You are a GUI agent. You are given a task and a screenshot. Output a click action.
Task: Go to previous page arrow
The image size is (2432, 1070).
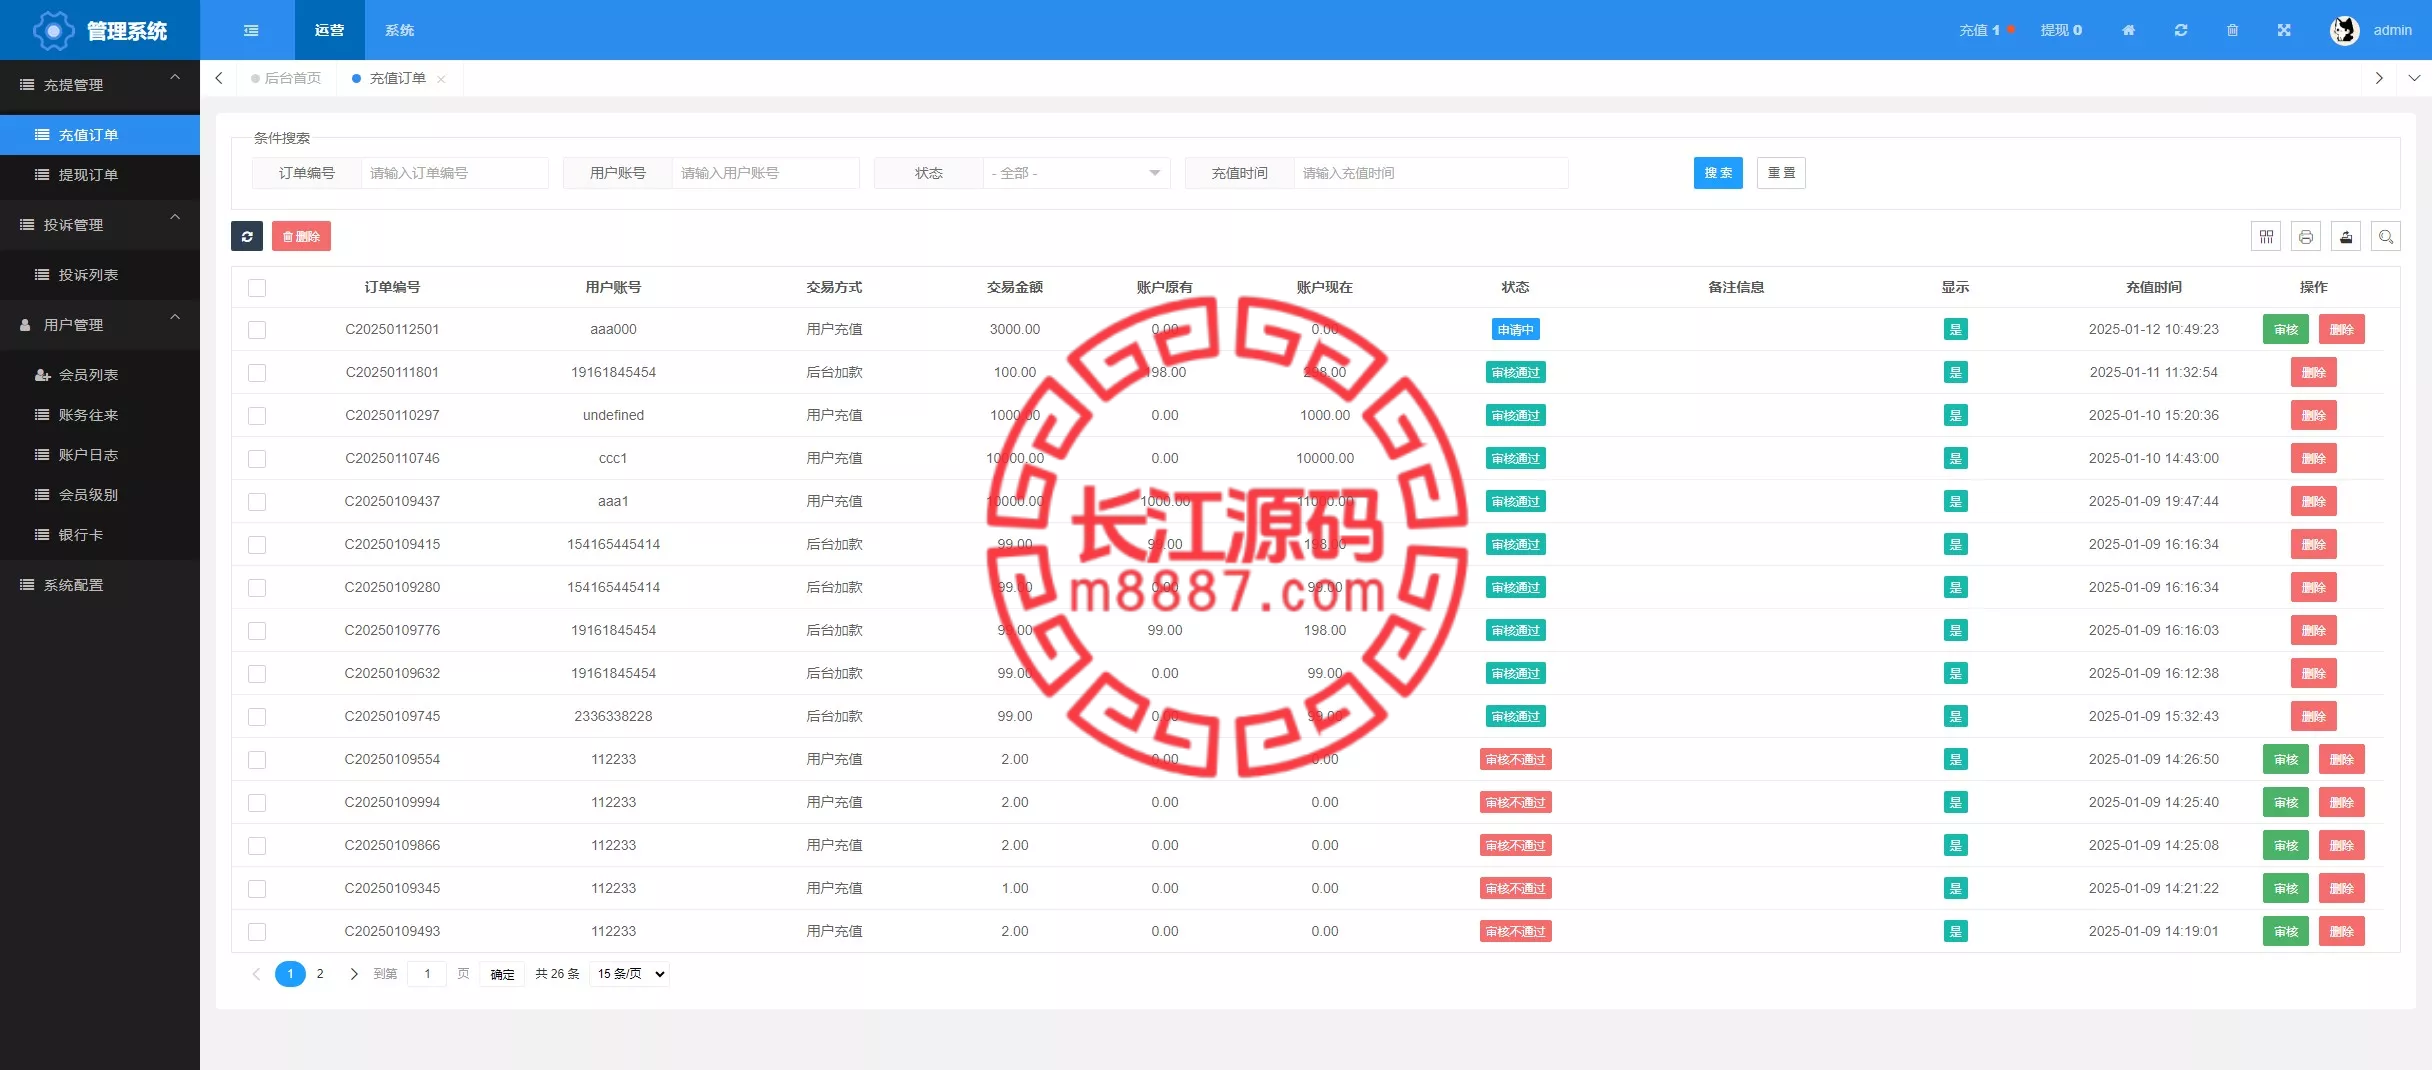coord(256,974)
